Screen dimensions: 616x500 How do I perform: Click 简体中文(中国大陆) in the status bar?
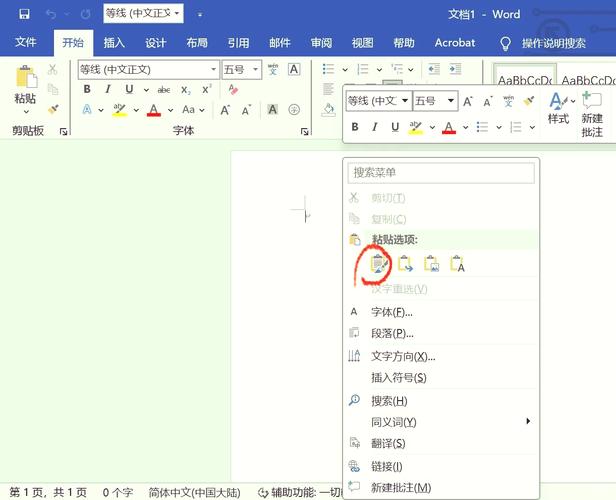point(194,492)
